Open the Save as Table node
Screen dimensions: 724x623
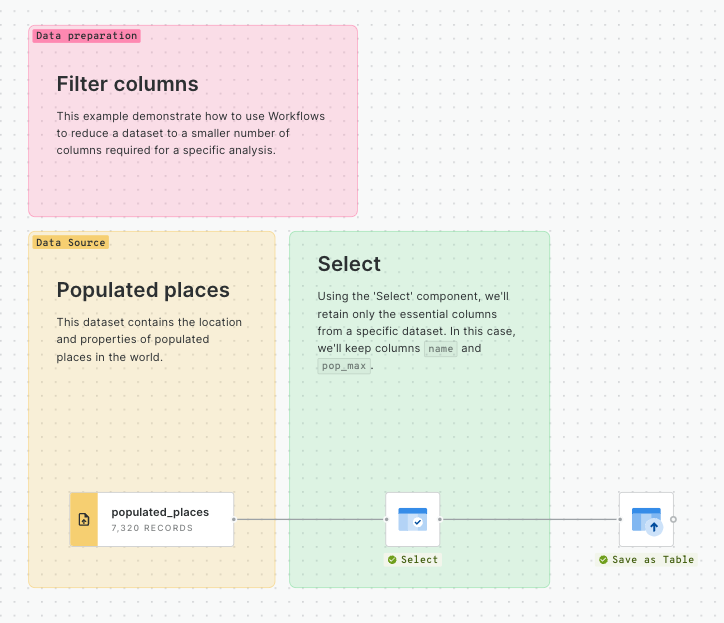pyautogui.click(x=646, y=519)
